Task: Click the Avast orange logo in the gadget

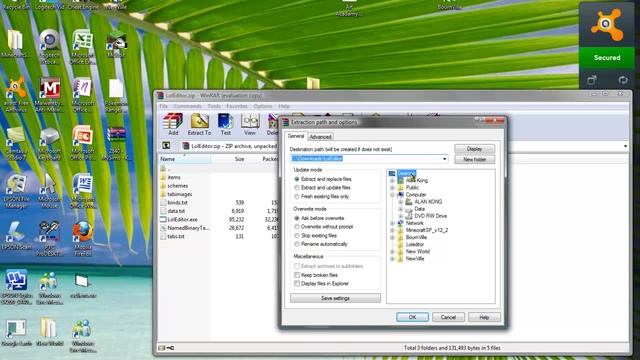Action: [x=607, y=25]
